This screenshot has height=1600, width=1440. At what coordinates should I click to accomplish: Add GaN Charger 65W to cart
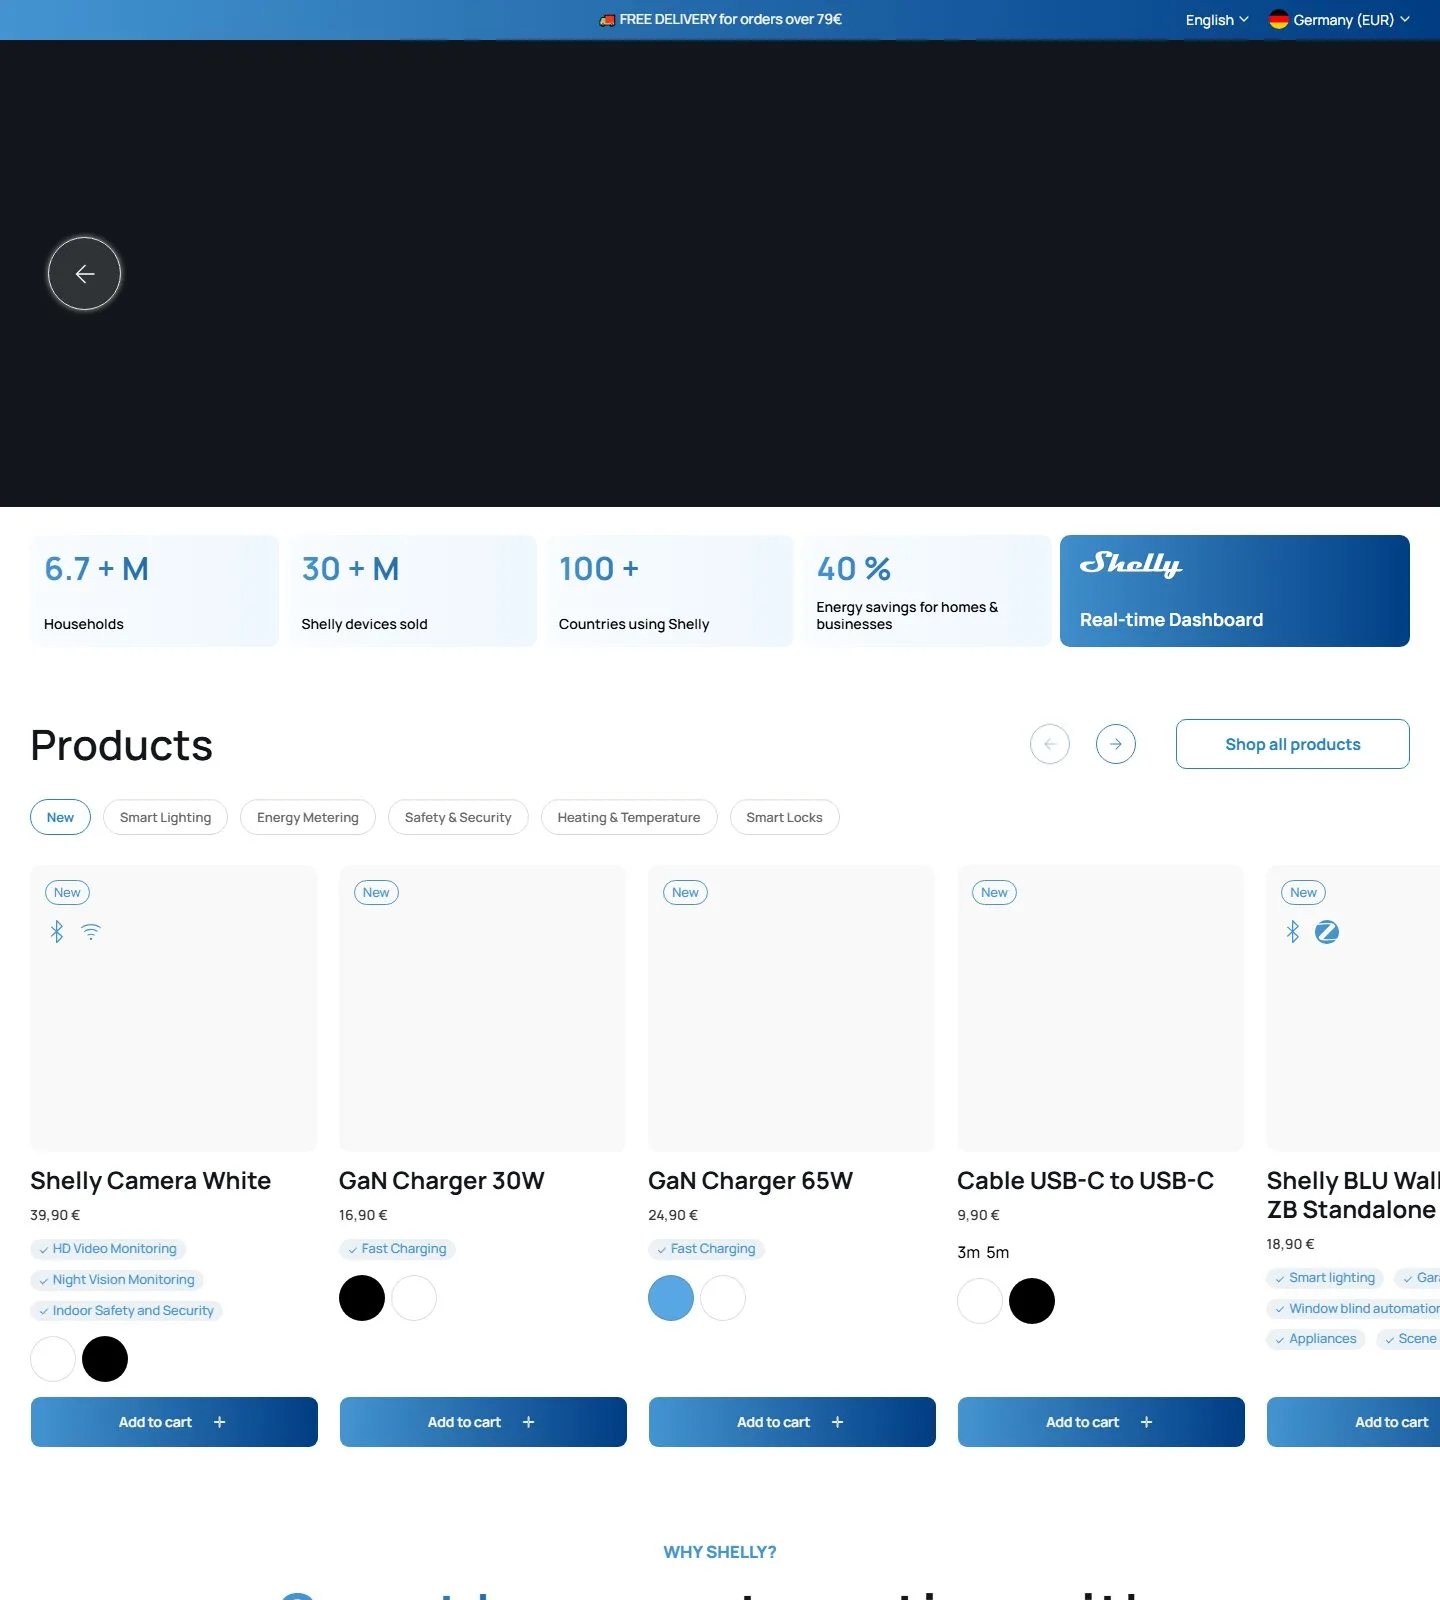coord(792,1422)
